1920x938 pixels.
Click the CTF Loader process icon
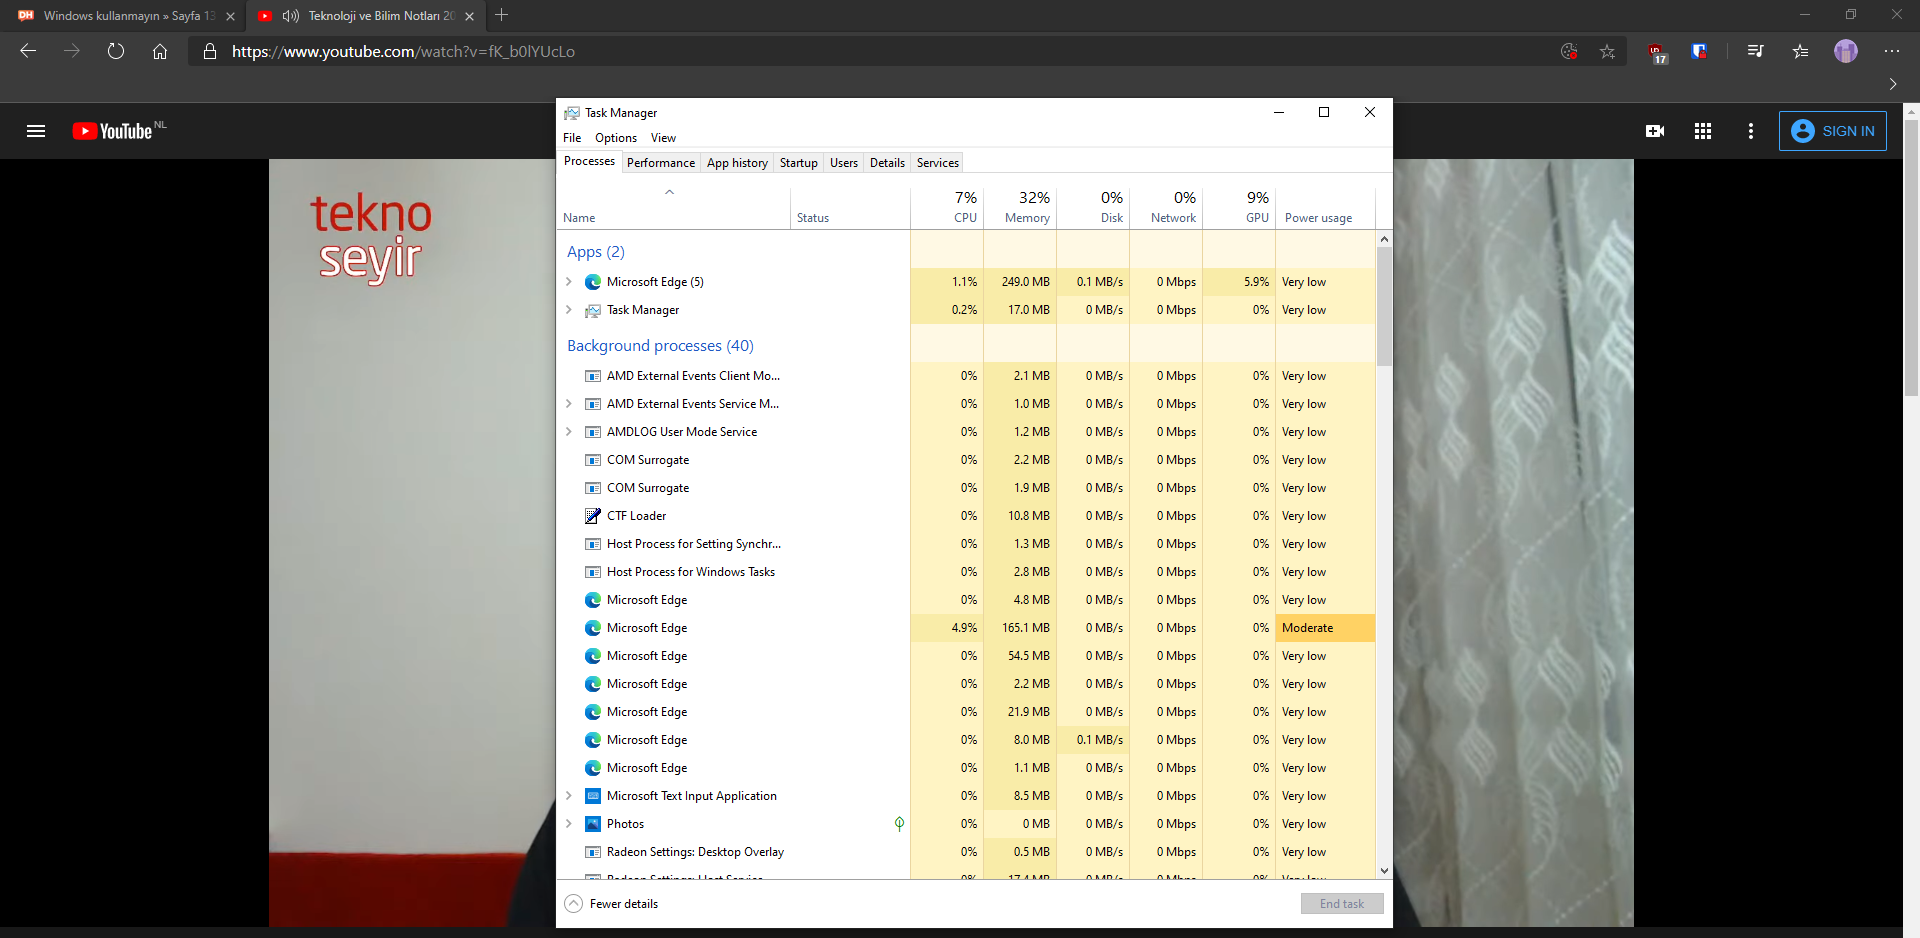tap(593, 516)
